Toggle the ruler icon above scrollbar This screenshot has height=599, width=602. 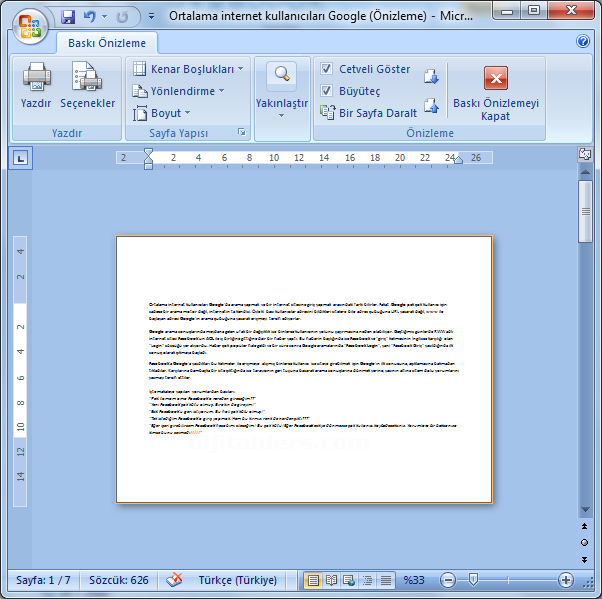point(585,154)
